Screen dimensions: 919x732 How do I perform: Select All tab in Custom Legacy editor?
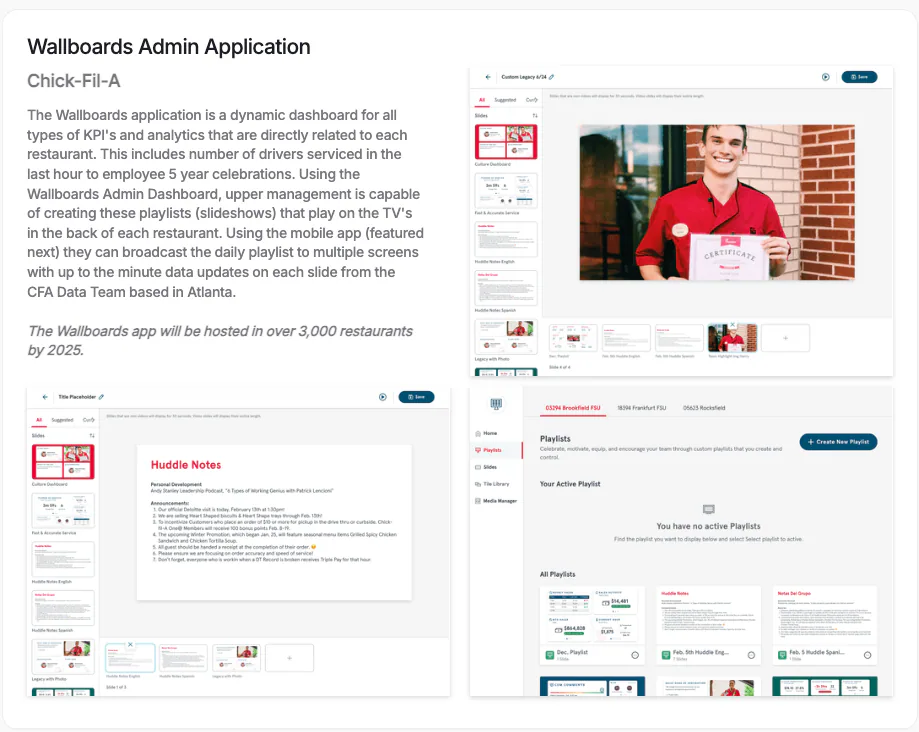(x=482, y=100)
